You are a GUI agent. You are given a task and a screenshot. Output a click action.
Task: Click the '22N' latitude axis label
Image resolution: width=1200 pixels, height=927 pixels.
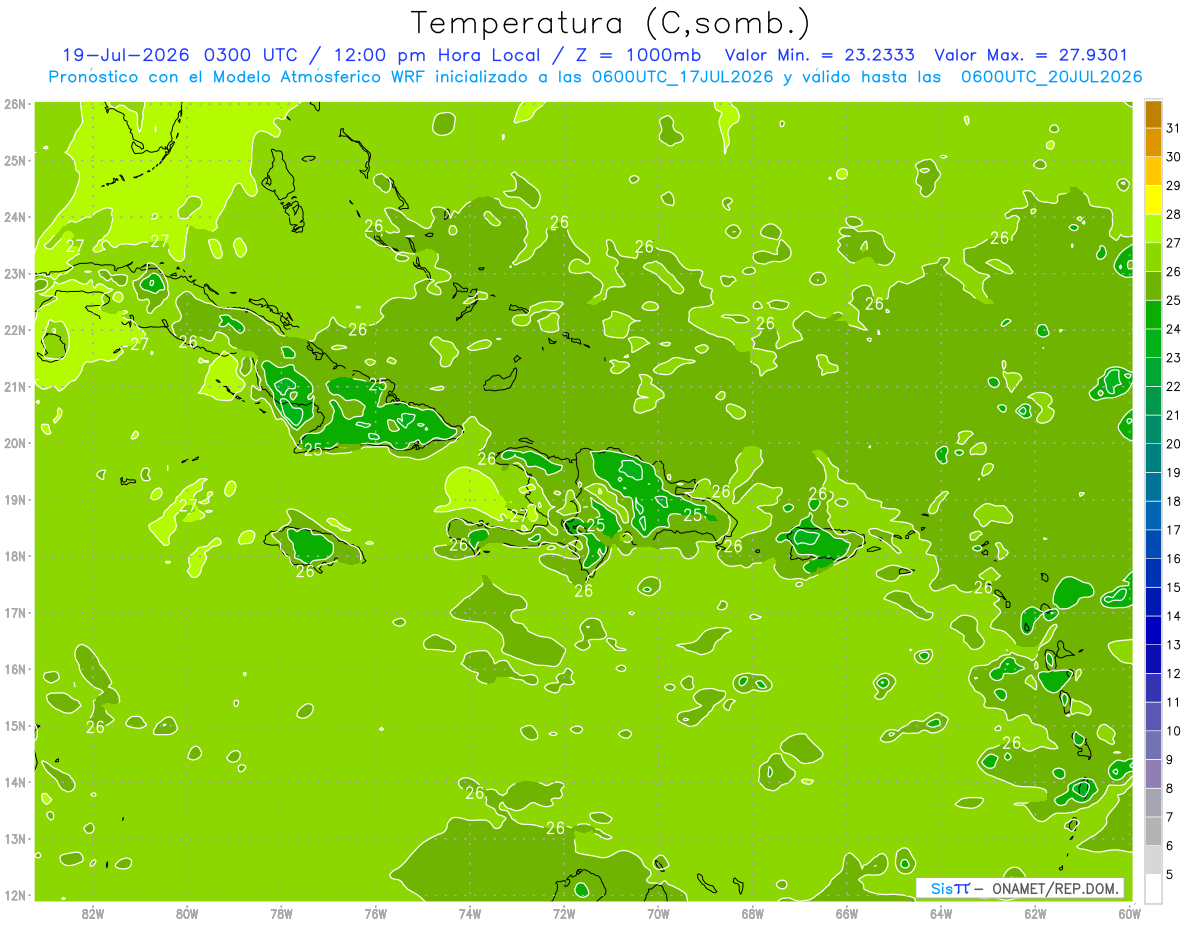coord(15,330)
